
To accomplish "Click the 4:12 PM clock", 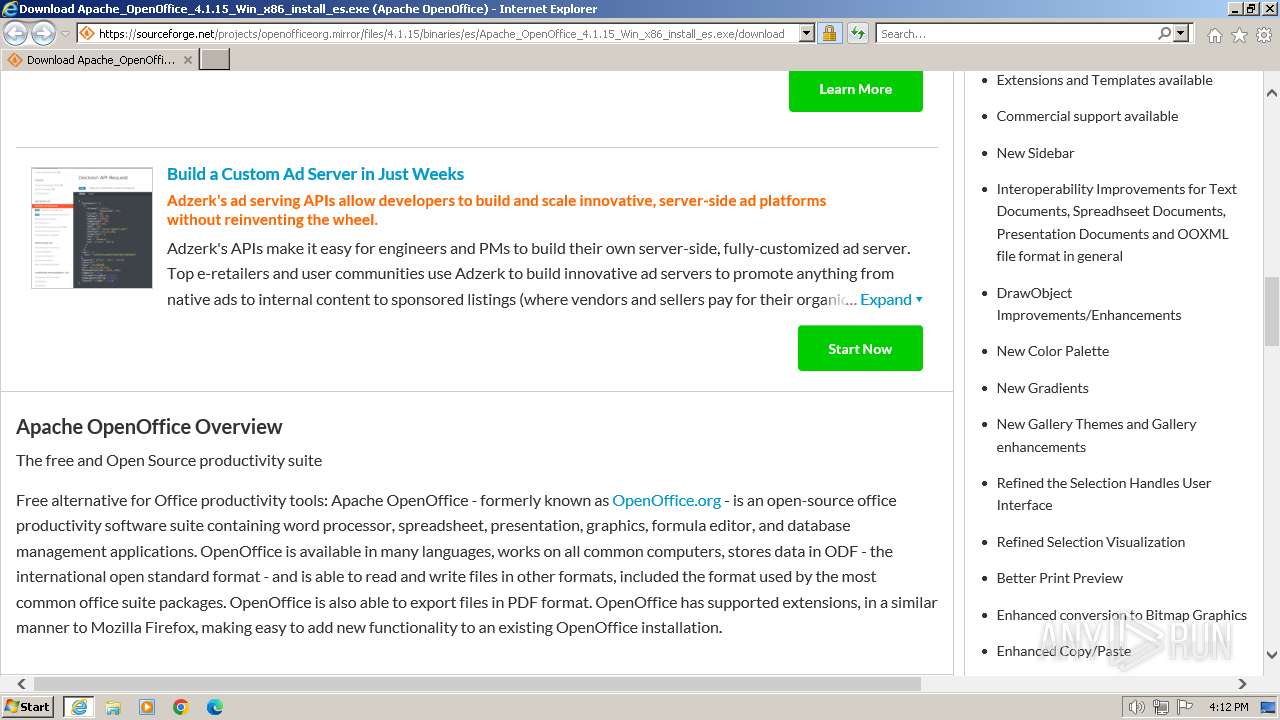I will [x=1228, y=707].
